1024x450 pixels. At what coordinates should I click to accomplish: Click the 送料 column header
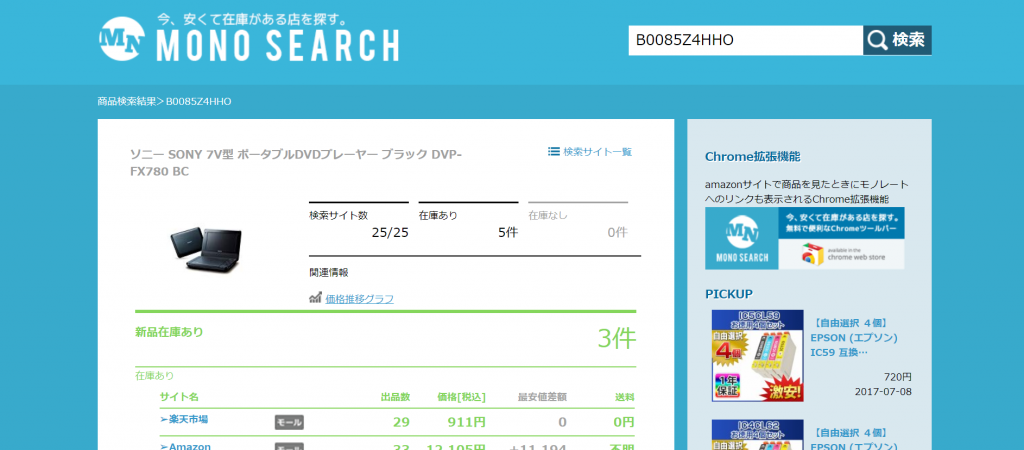624,397
